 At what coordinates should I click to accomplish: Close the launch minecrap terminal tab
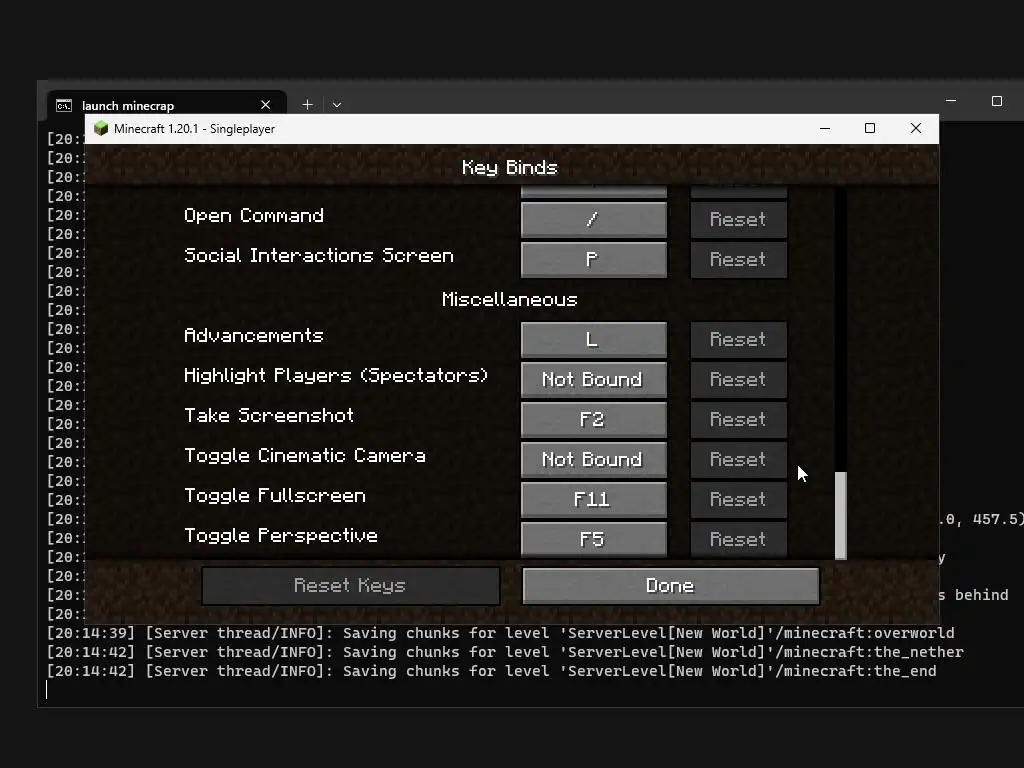click(265, 105)
